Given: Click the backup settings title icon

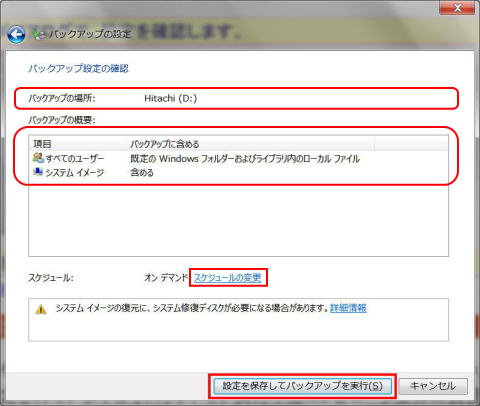Looking at the screenshot, I should click(40, 34).
